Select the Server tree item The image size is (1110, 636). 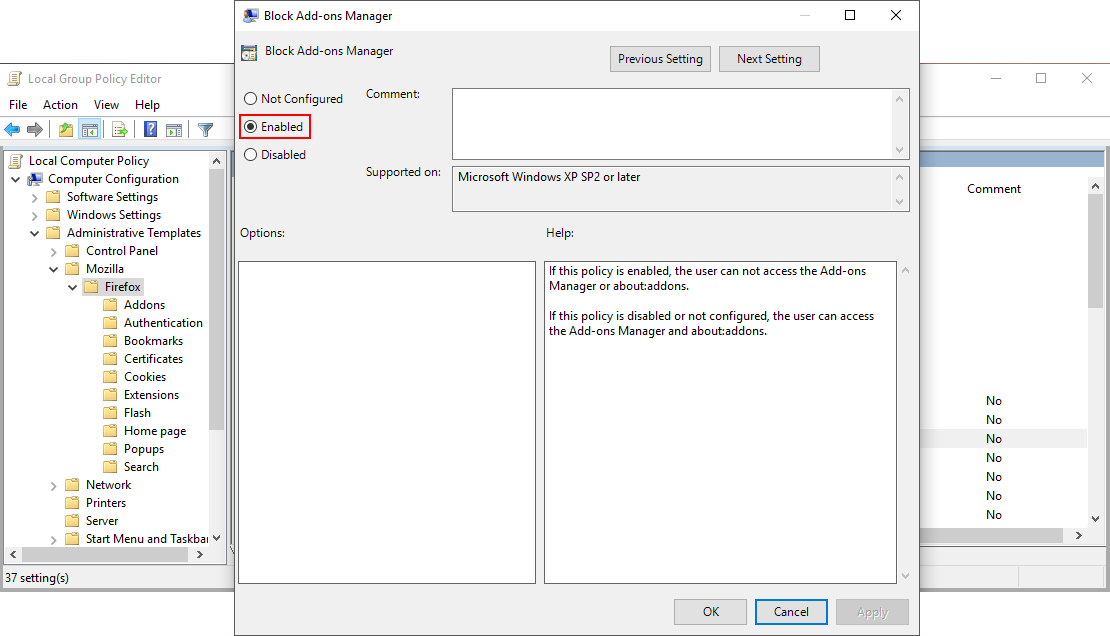click(x=102, y=521)
